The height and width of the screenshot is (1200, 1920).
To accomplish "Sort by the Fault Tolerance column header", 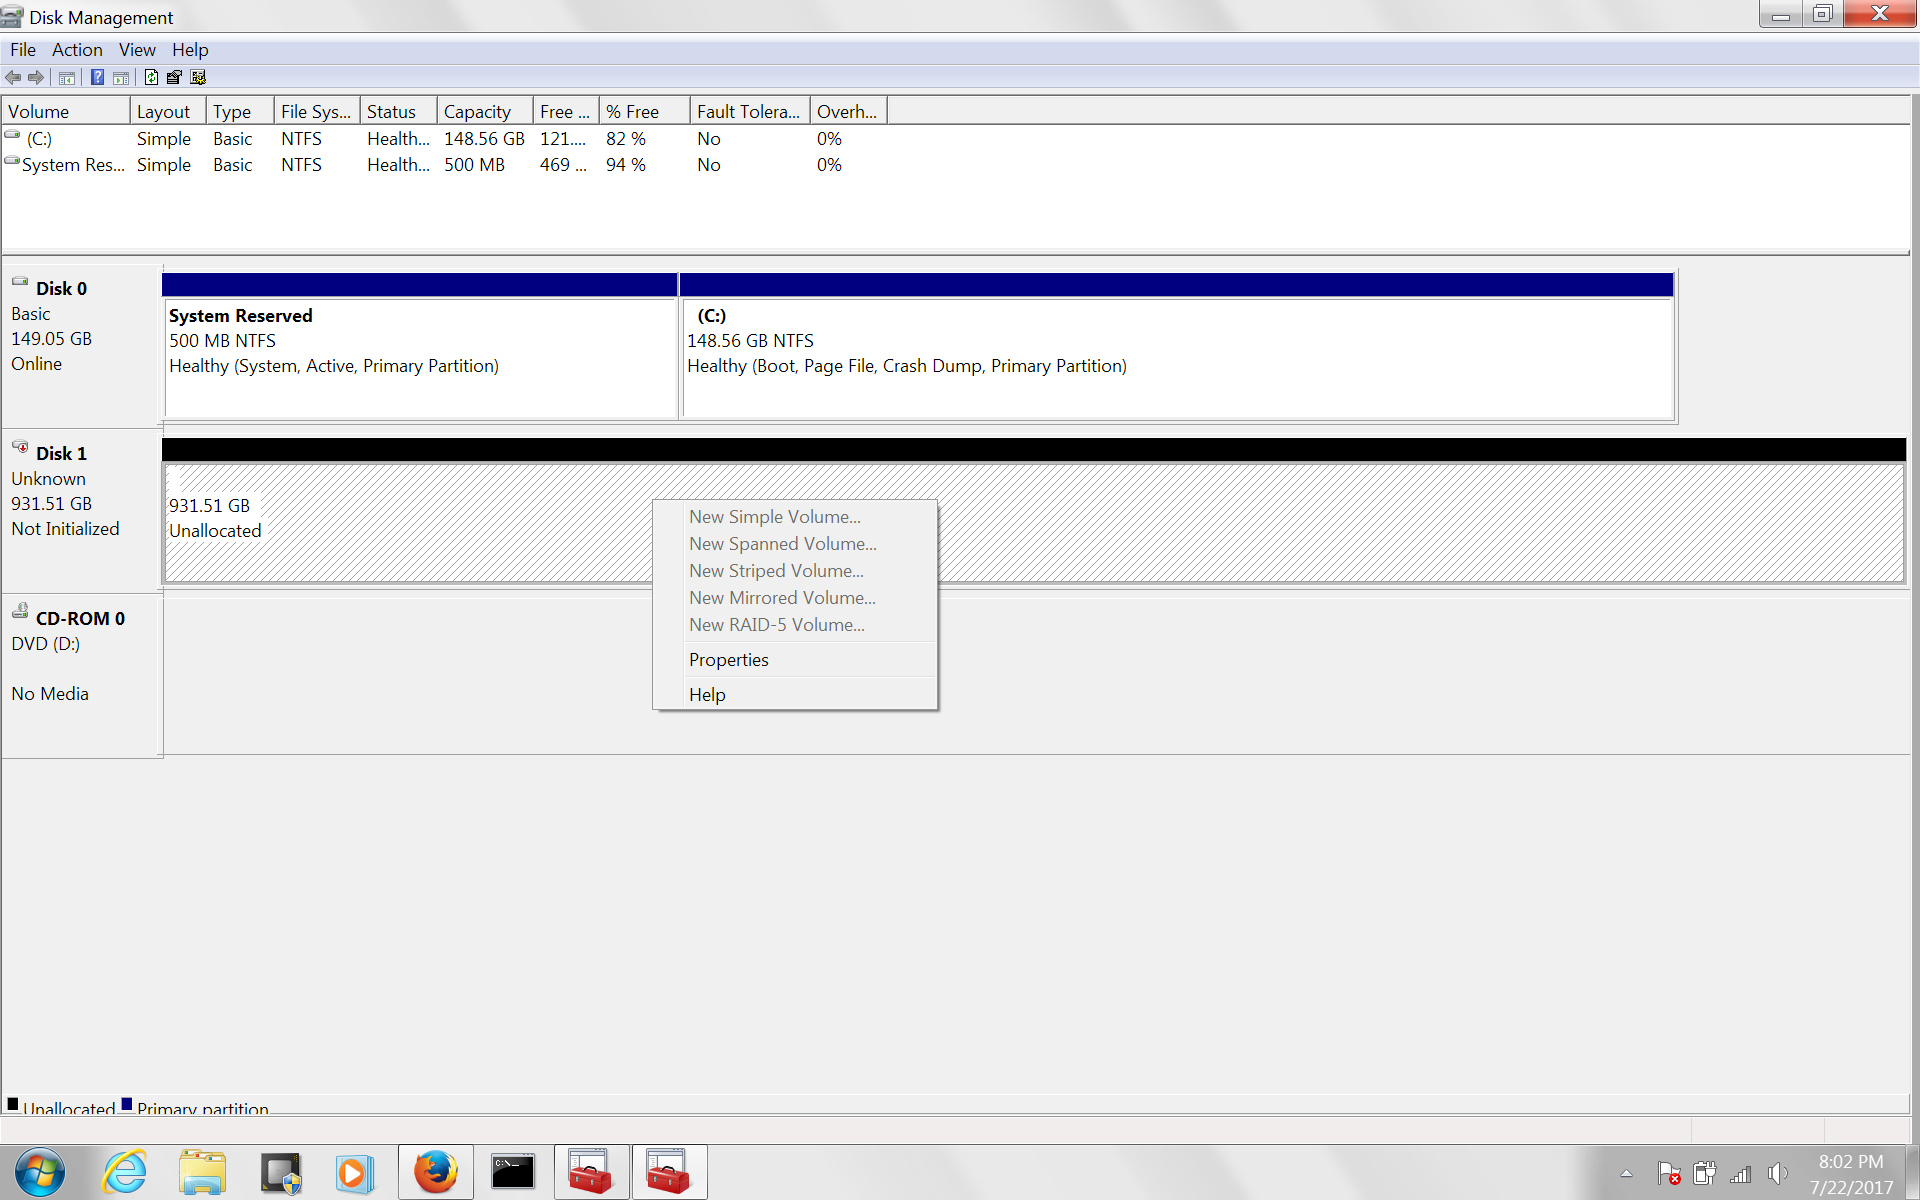I will coord(750,112).
